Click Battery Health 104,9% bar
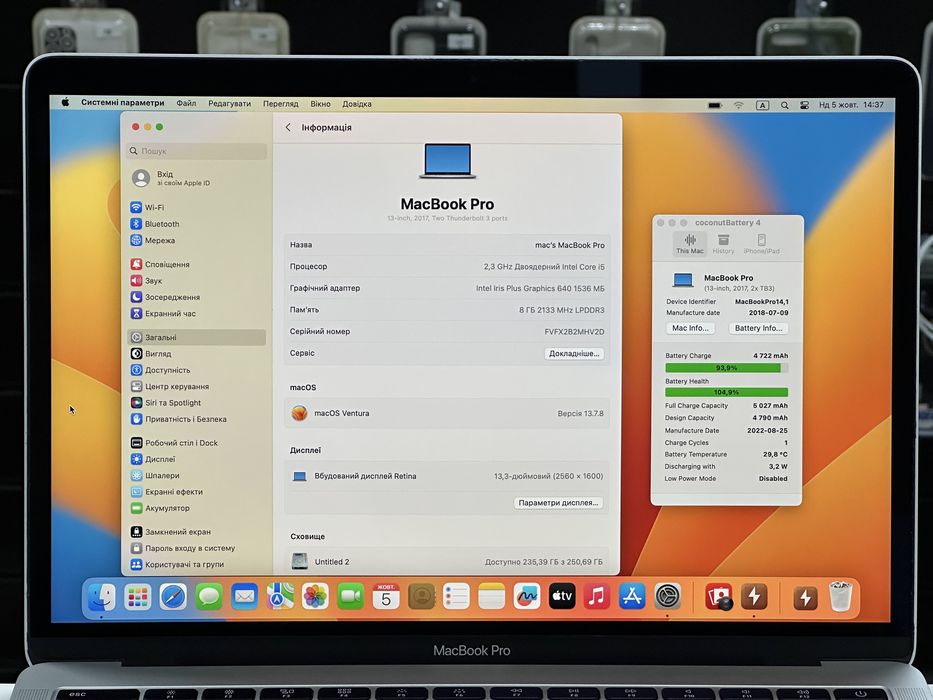 727,392
